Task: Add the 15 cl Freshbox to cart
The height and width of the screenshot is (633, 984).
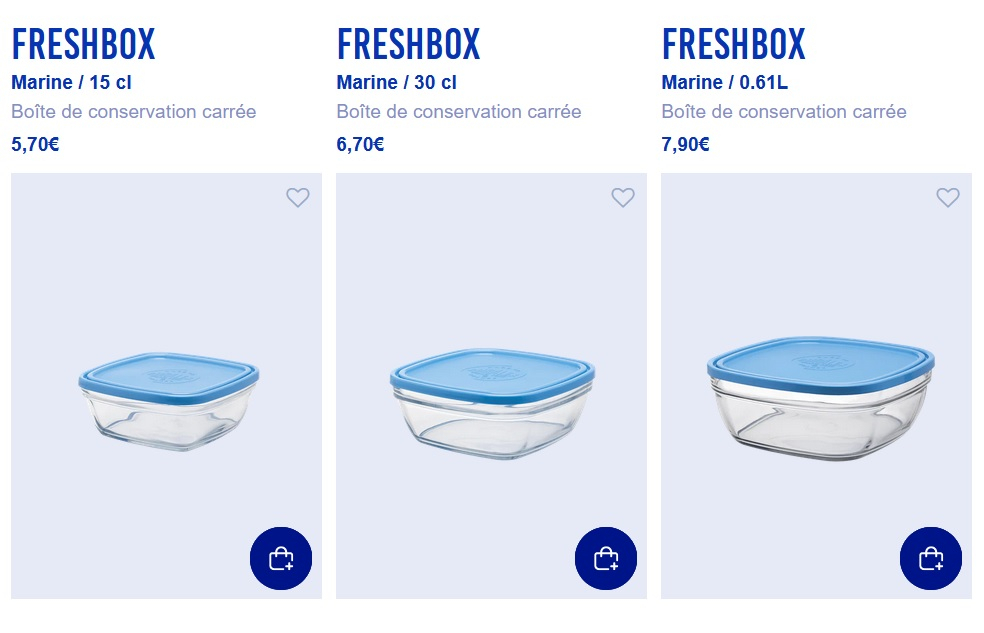Action: click(281, 558)
